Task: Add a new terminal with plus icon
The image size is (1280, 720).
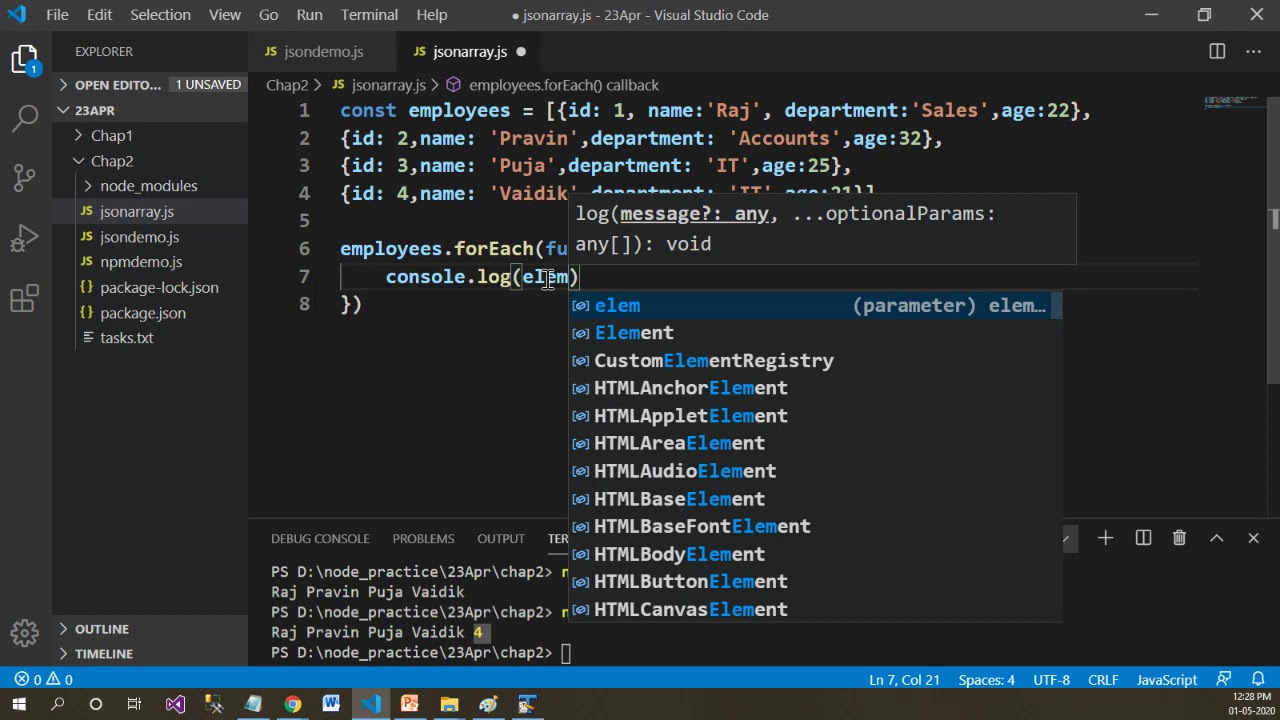Action: (1105, 538)
